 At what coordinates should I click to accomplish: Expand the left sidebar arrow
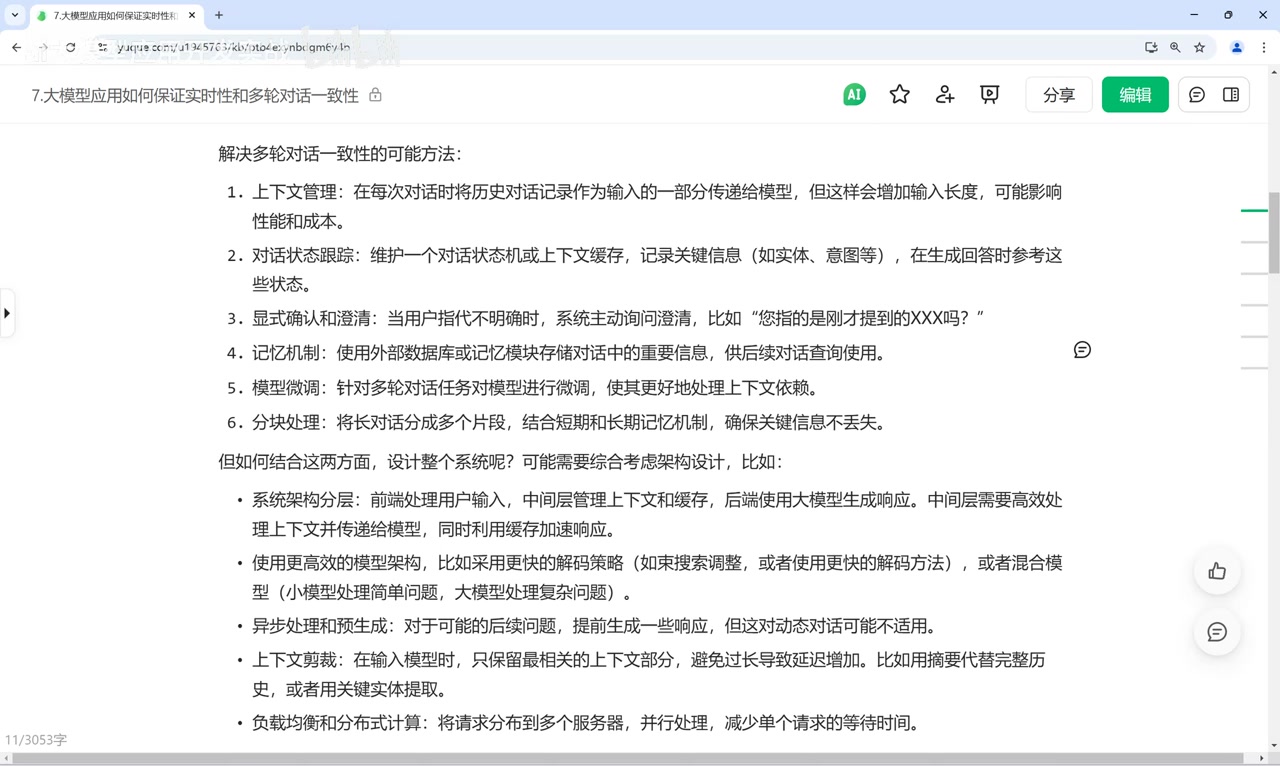pos(7,314)
